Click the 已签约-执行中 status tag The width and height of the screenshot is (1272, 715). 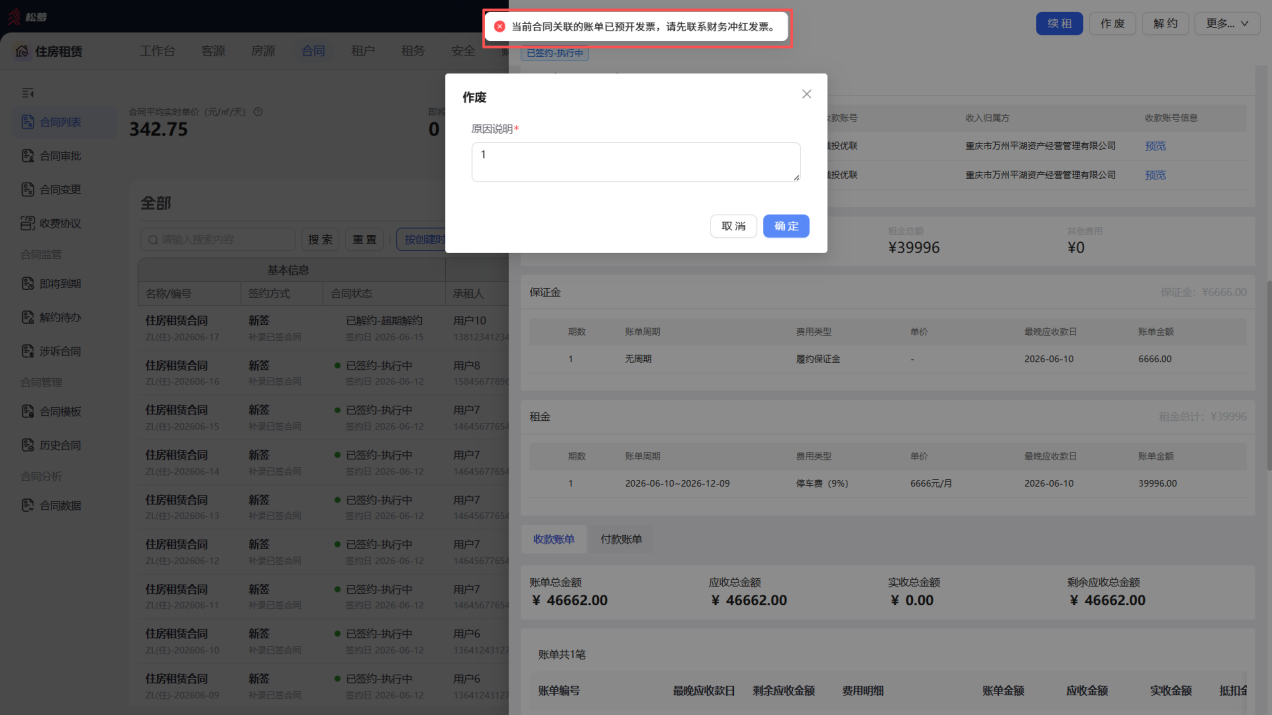(555, 53)
